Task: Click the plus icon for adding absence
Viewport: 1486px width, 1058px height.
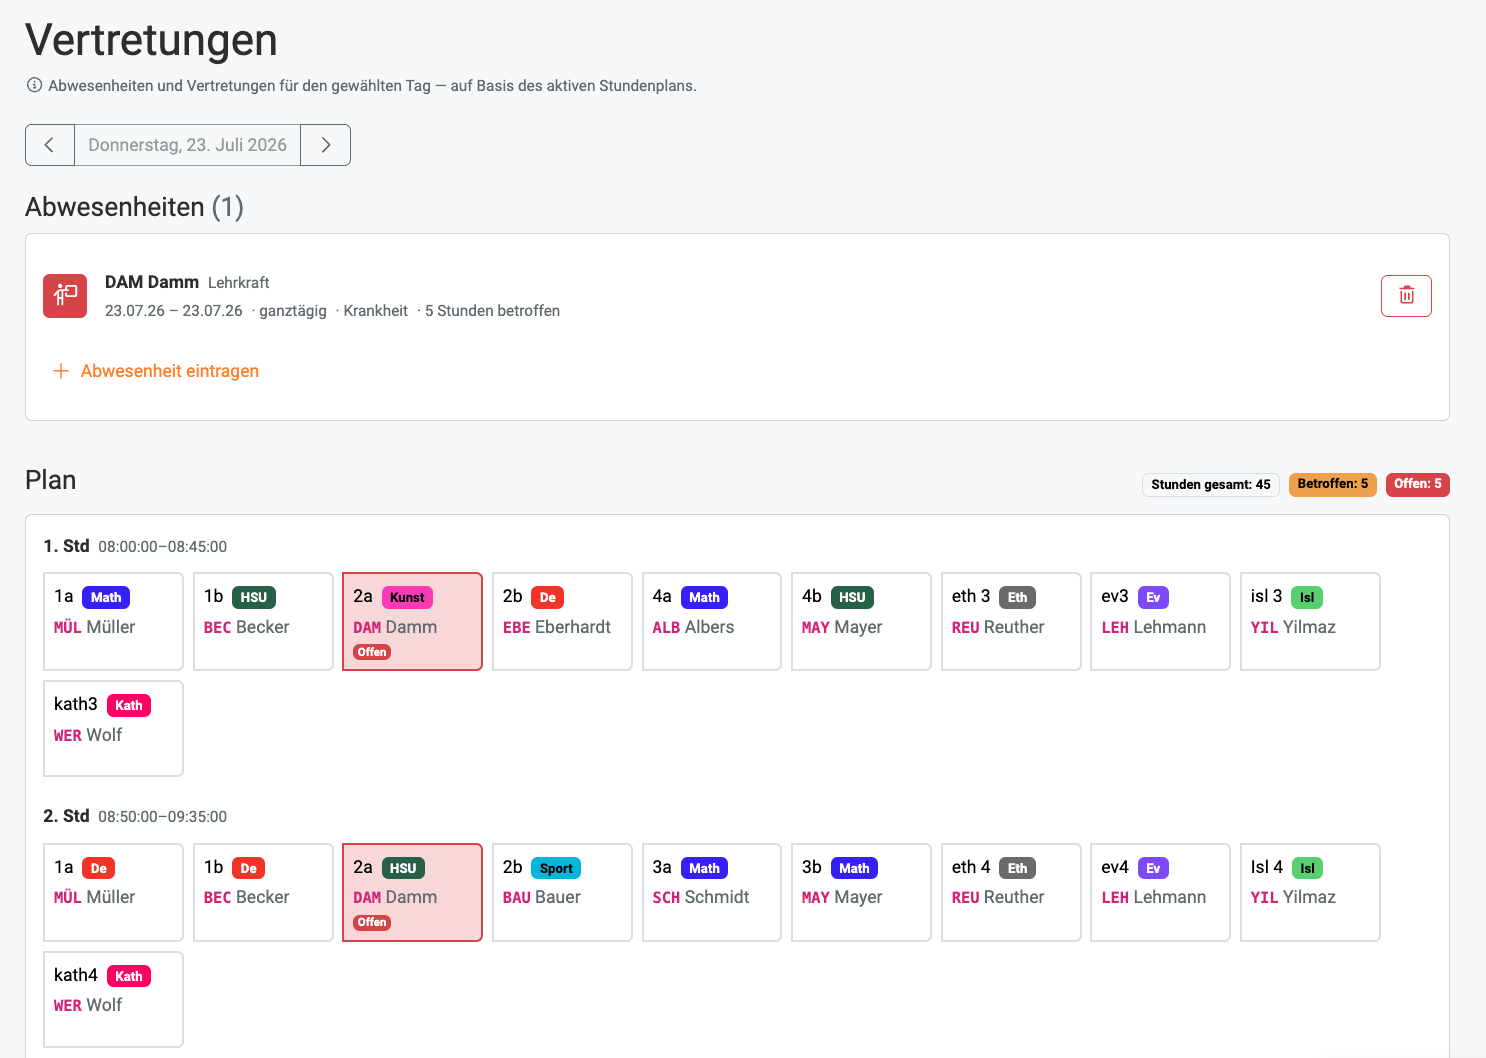Action: [61, 371]
